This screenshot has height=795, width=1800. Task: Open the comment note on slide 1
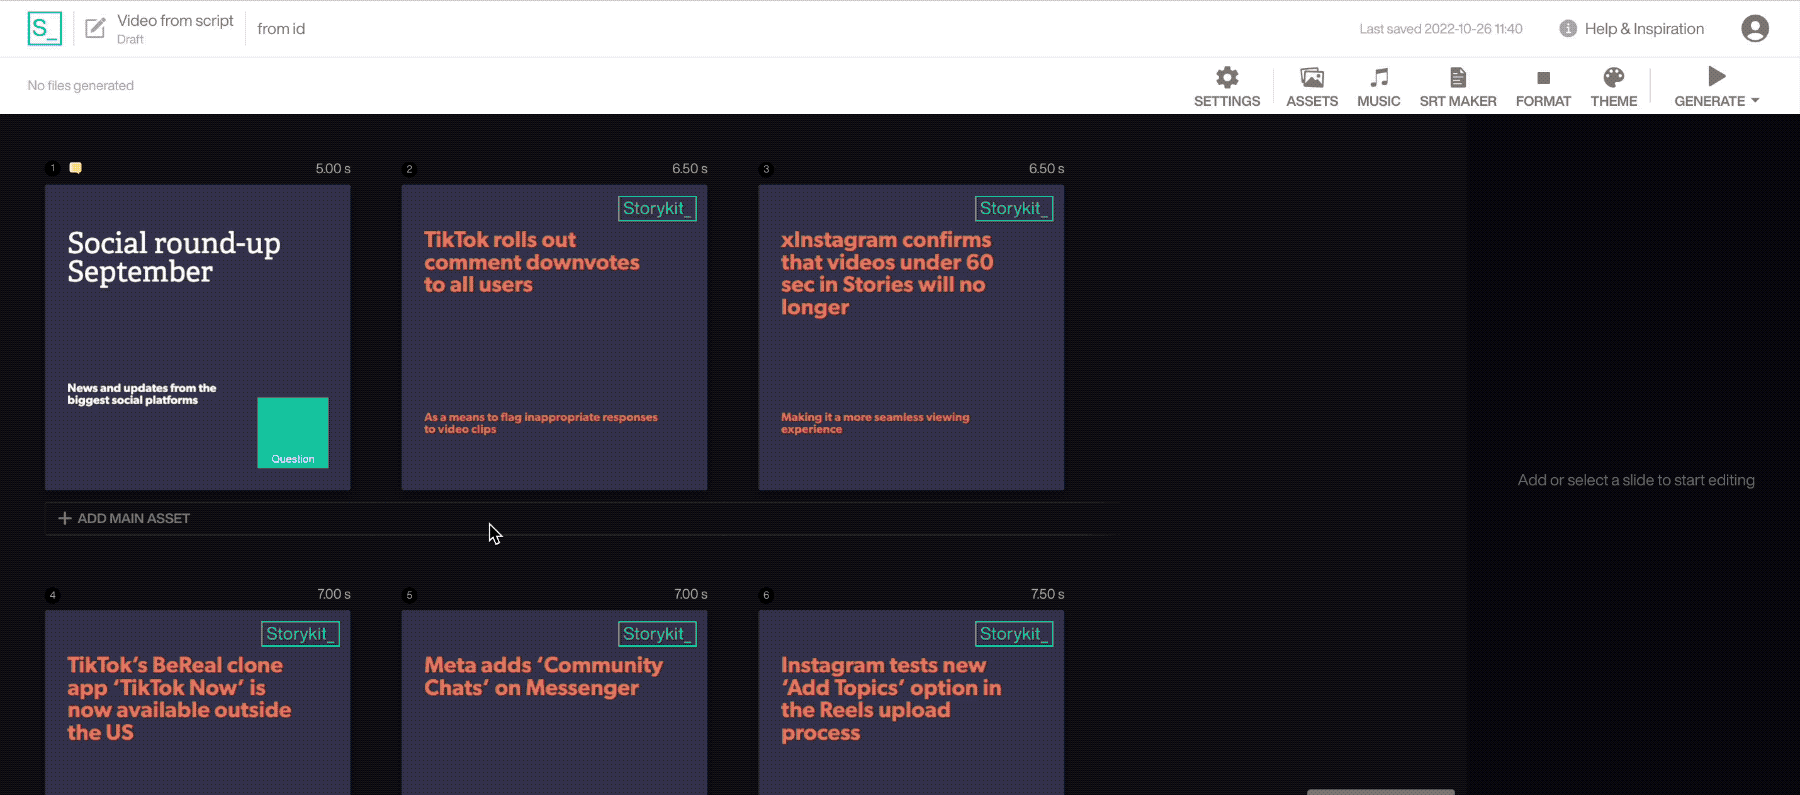75,168
